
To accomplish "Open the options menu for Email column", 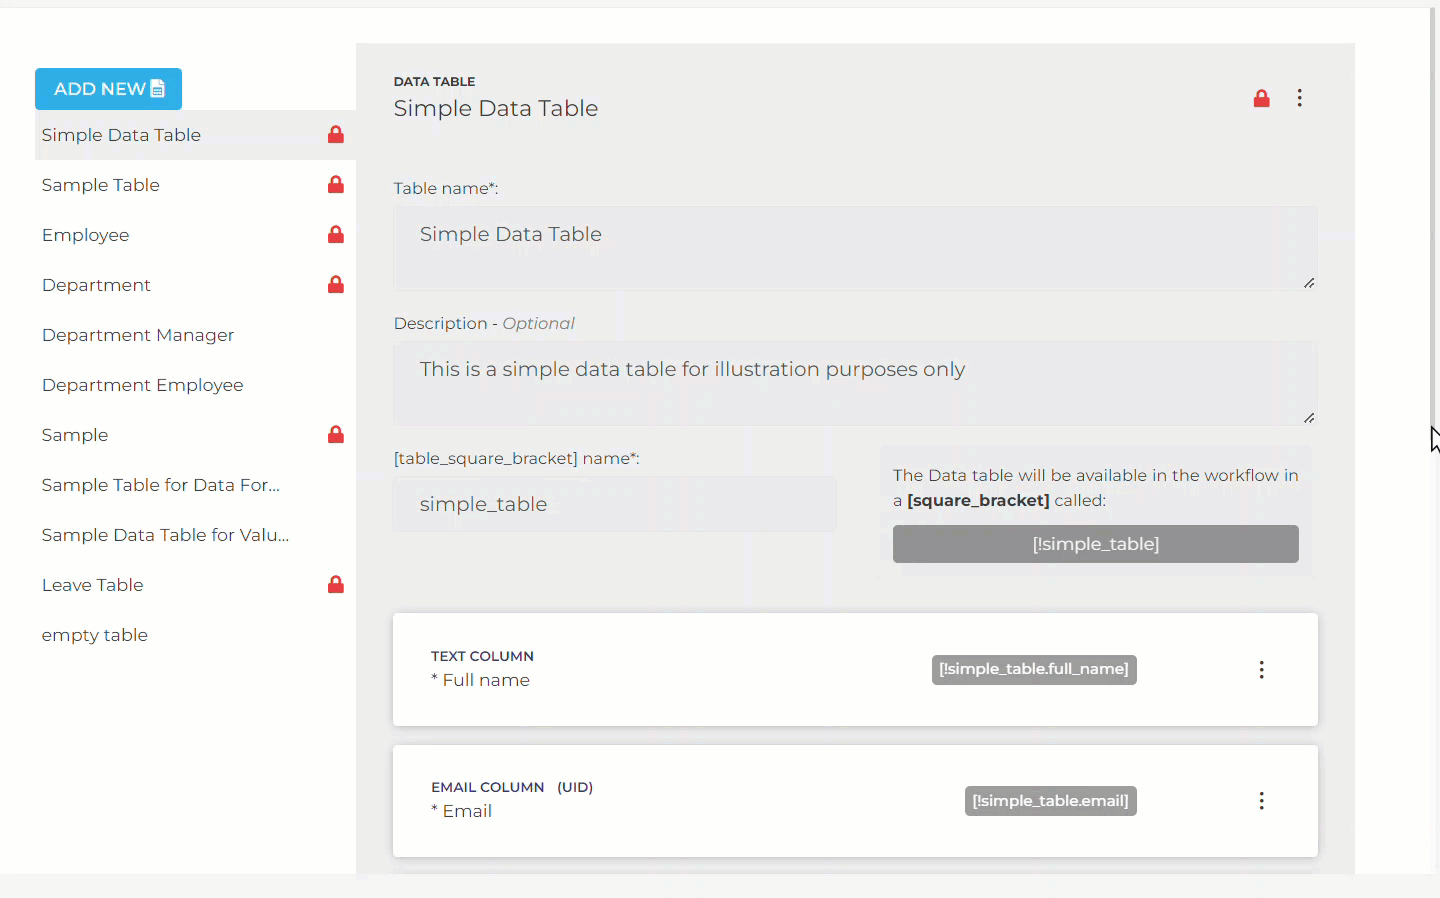I will pyautogui.click(x=1261, y=801).
